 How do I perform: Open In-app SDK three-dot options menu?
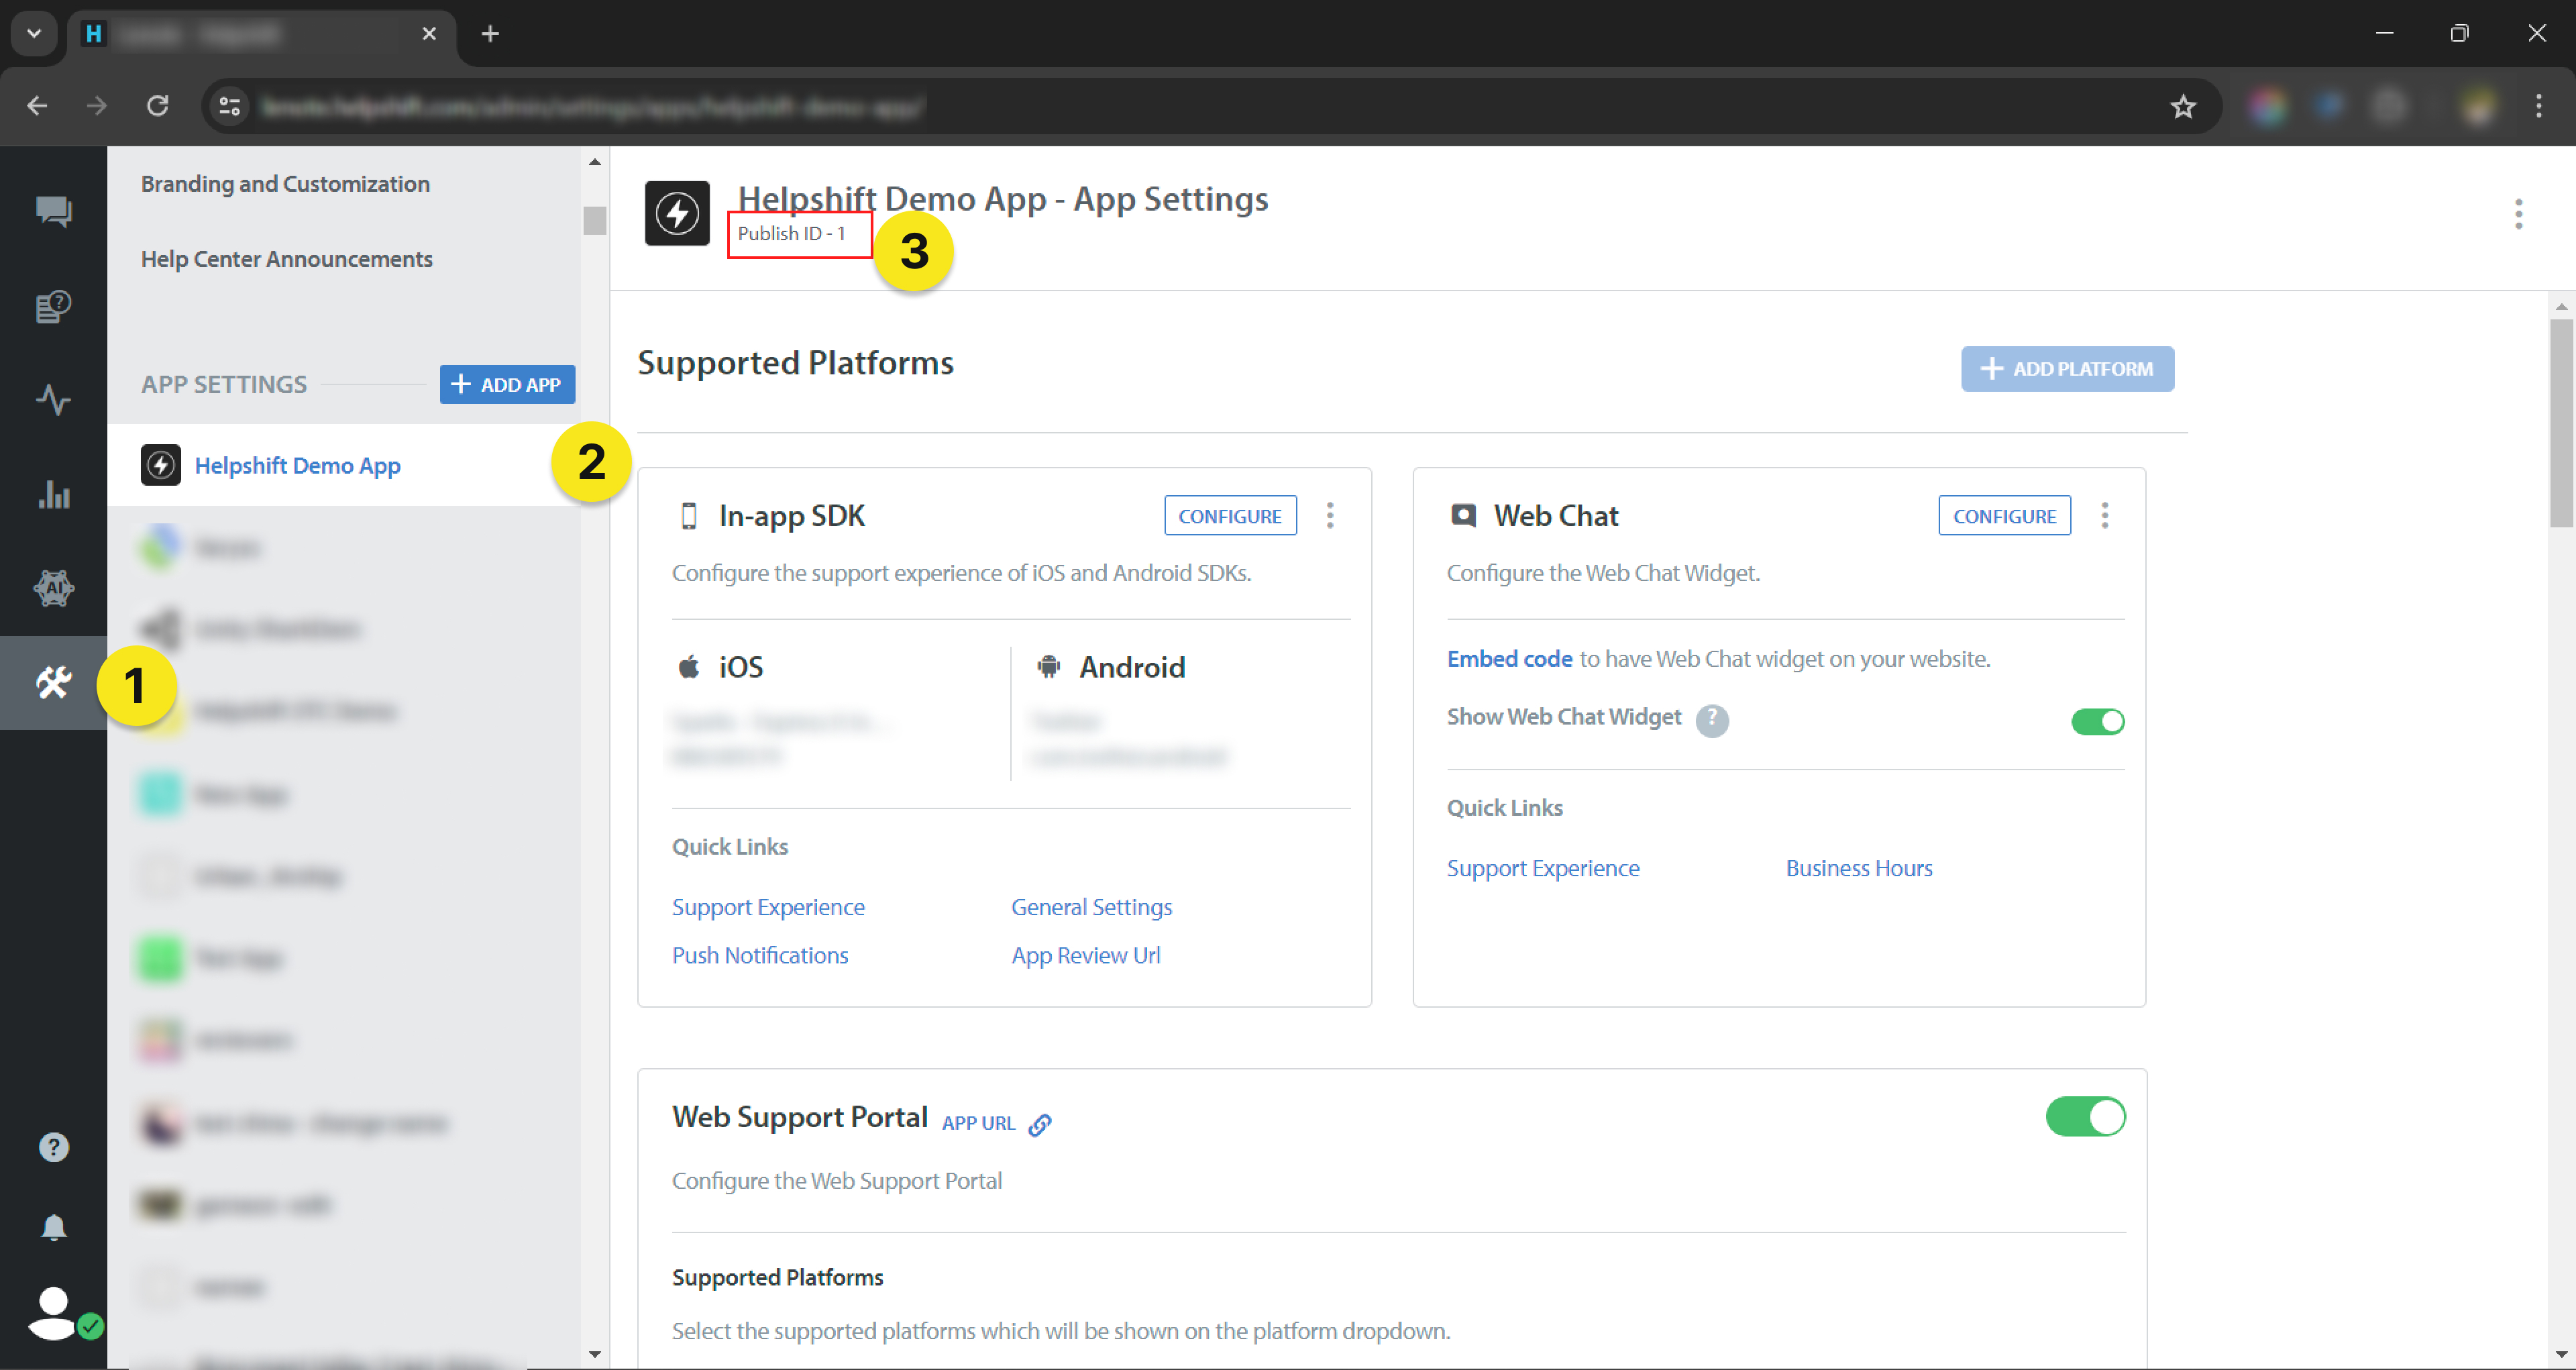[1329, 516]
